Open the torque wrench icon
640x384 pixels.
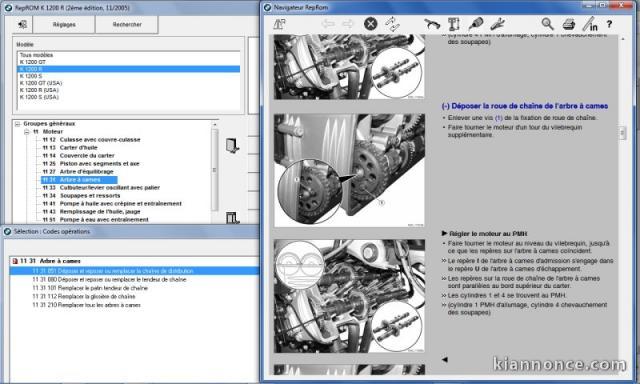point(431,24)
